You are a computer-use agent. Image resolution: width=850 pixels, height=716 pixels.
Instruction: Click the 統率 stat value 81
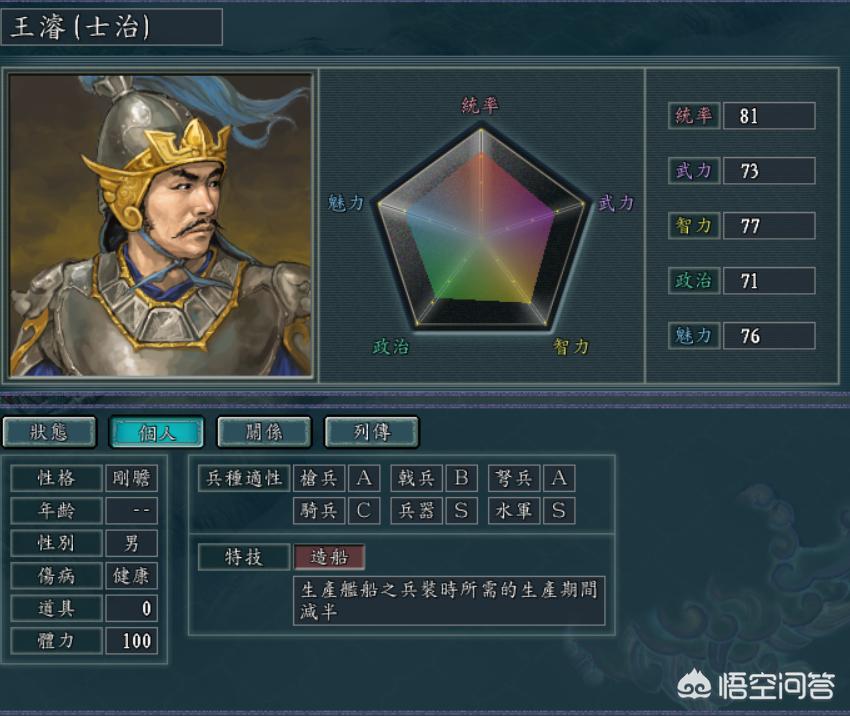pyautogui.click(x=769, y=115)
